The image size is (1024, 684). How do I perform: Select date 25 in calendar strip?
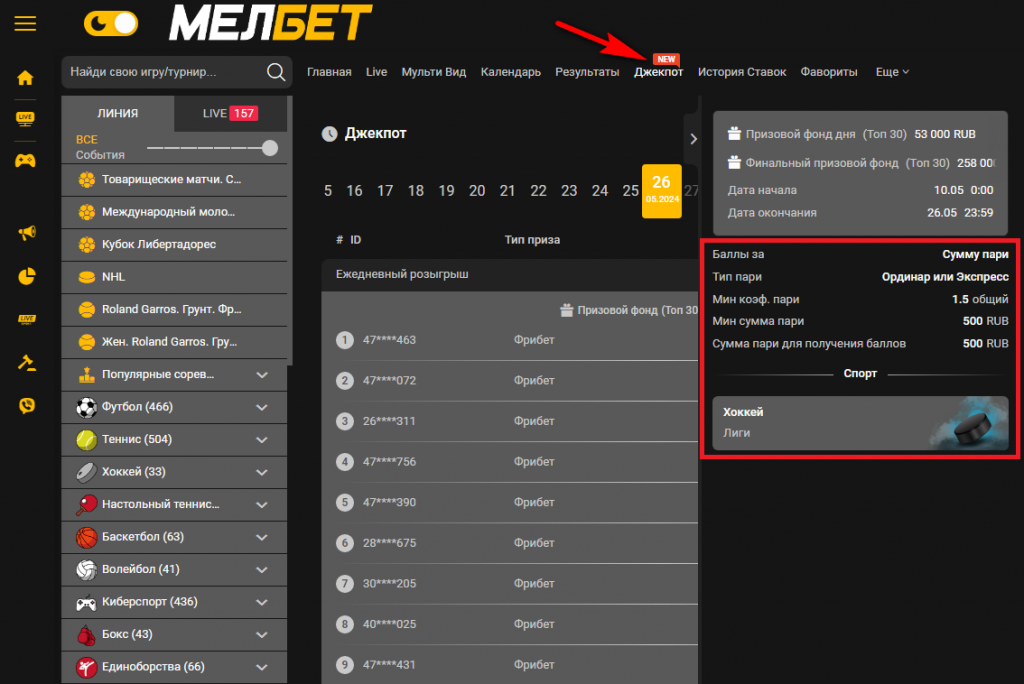tap(630, 191)
